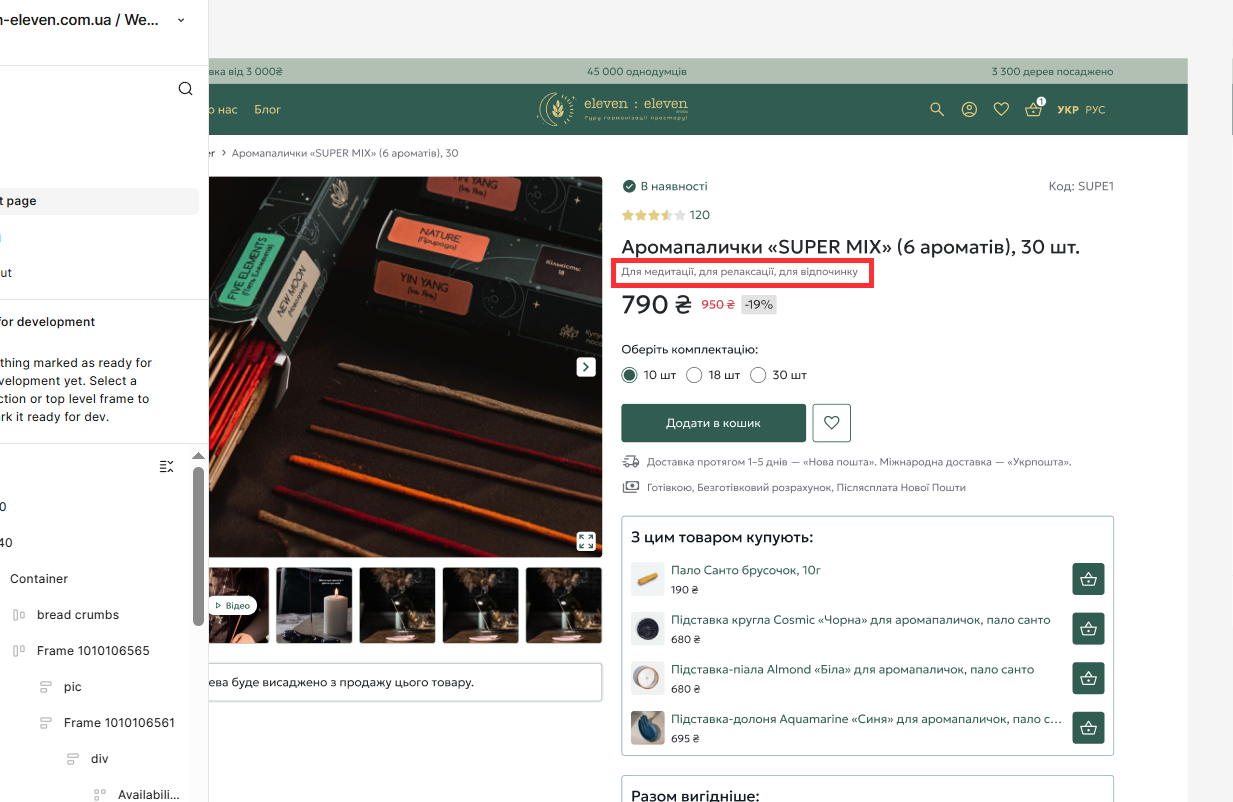Switch language to РУС
The image size is (1233, 802).
click(1095, 110)
